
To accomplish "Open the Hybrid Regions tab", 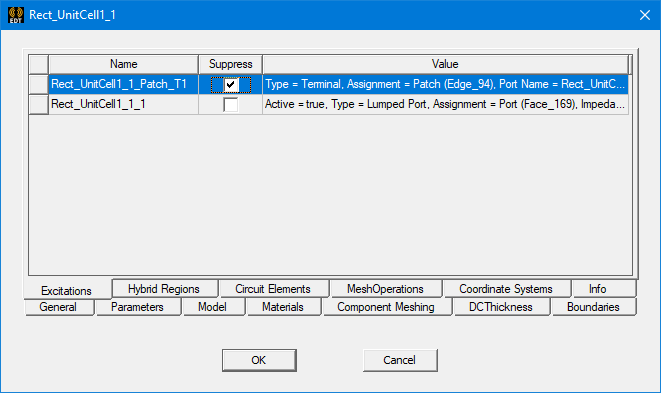I will pos(164,289).
